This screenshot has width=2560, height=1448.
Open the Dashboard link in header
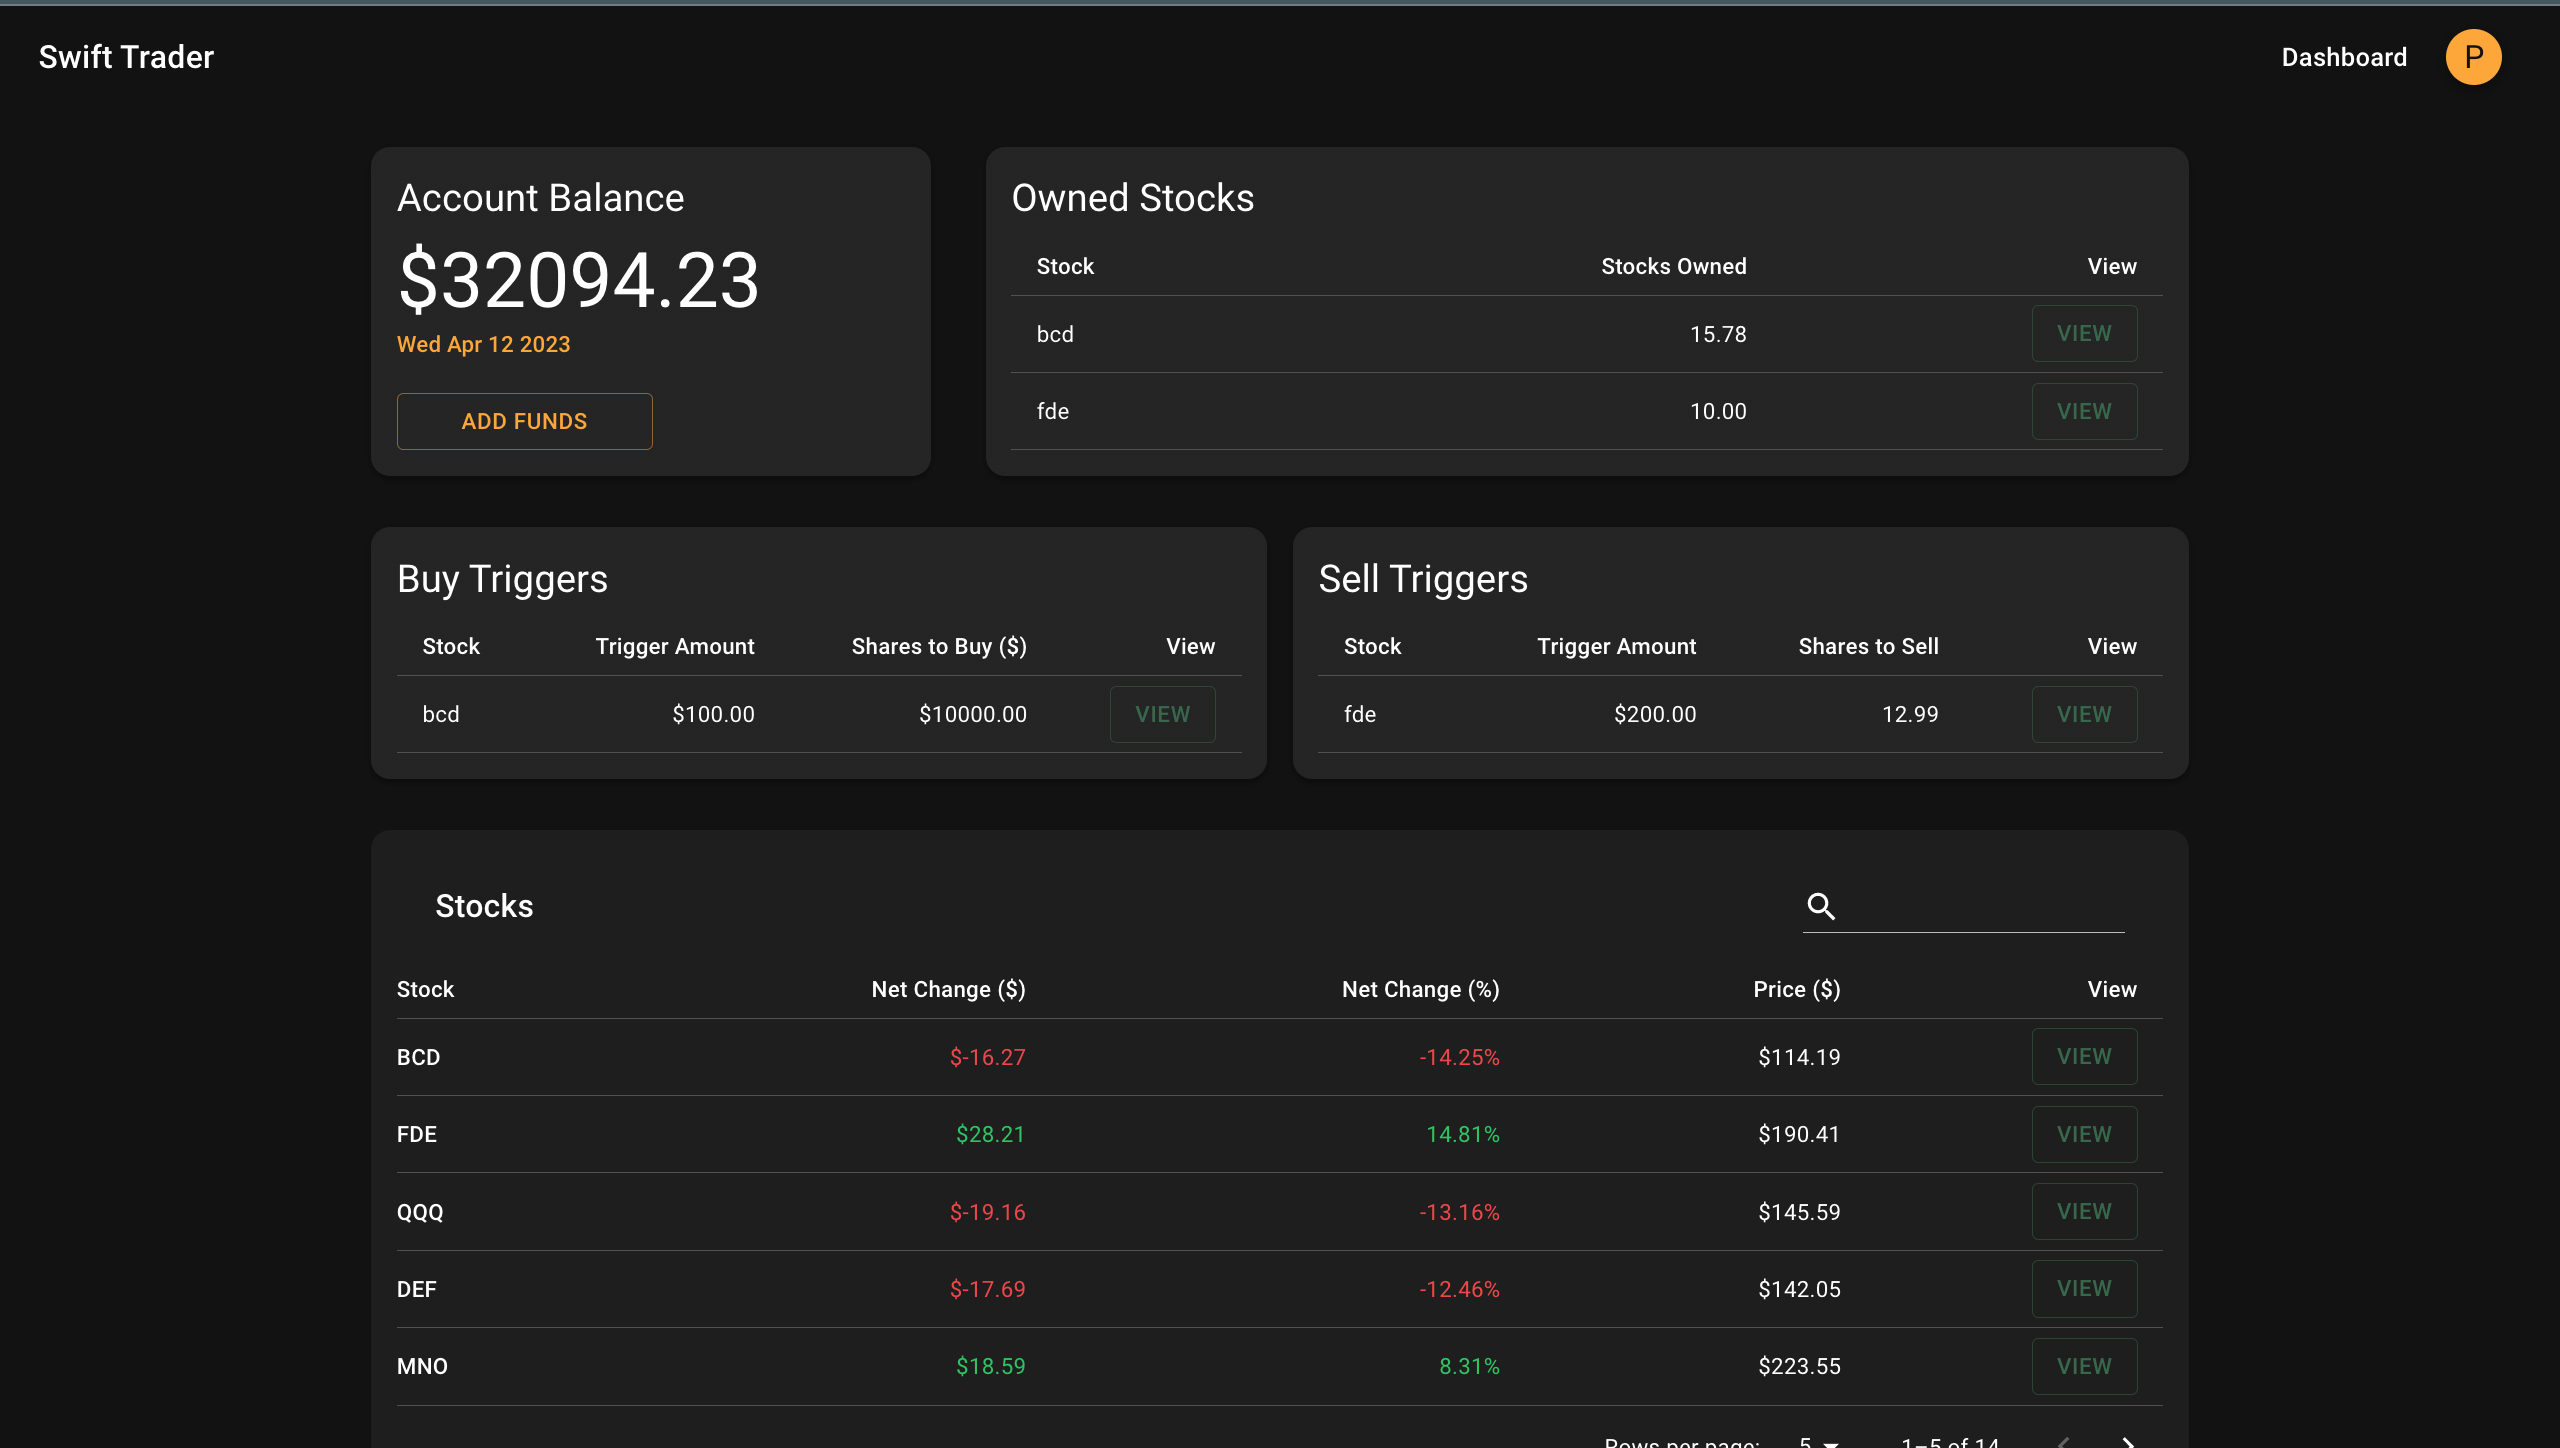pos(2344,57)
